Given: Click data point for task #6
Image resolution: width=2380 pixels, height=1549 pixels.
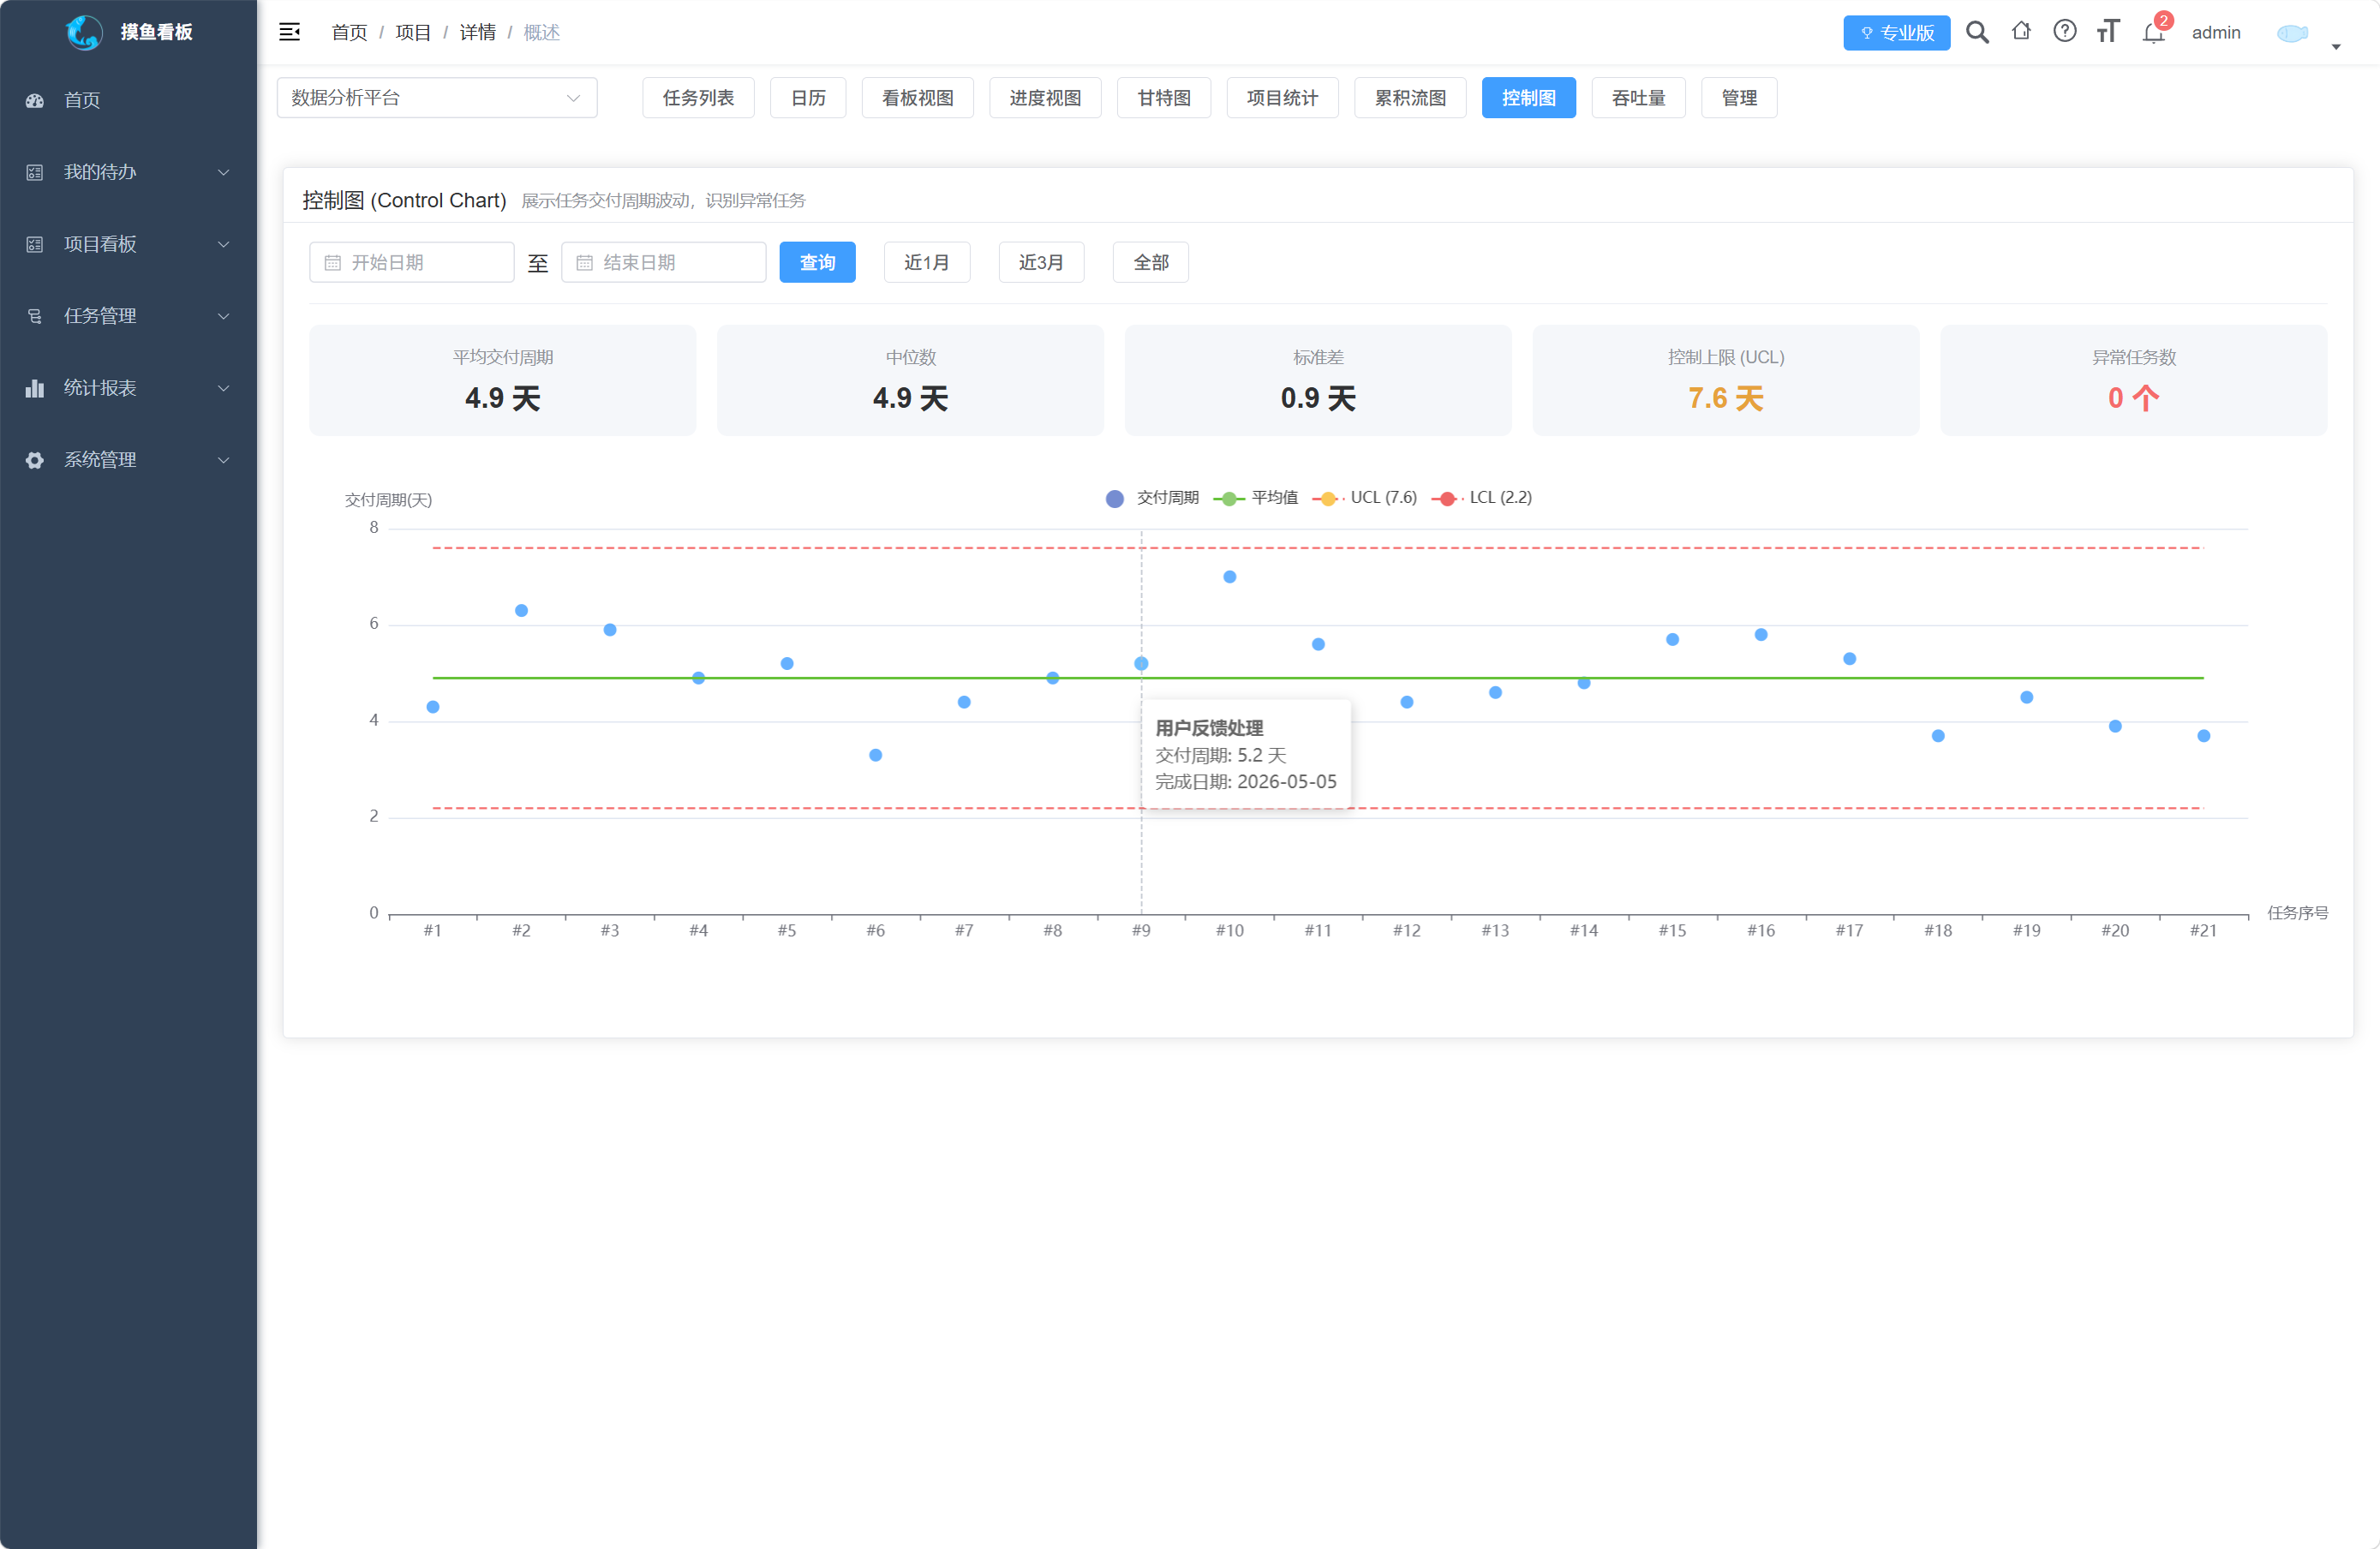Looking at the screenshot, I should tap(876, 755).
